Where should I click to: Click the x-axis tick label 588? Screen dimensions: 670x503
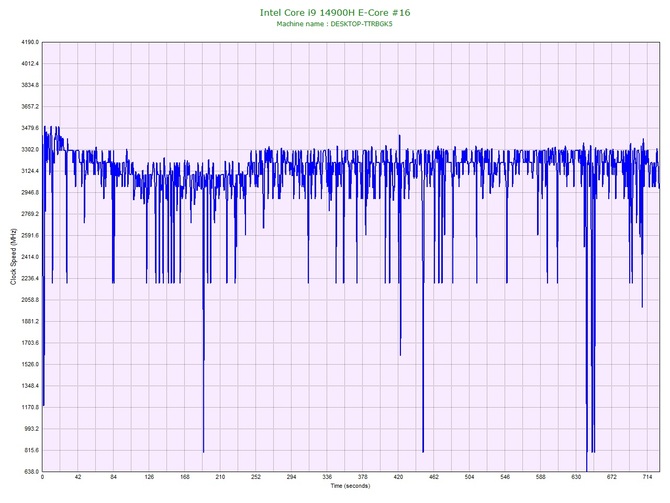click(541, 477)
